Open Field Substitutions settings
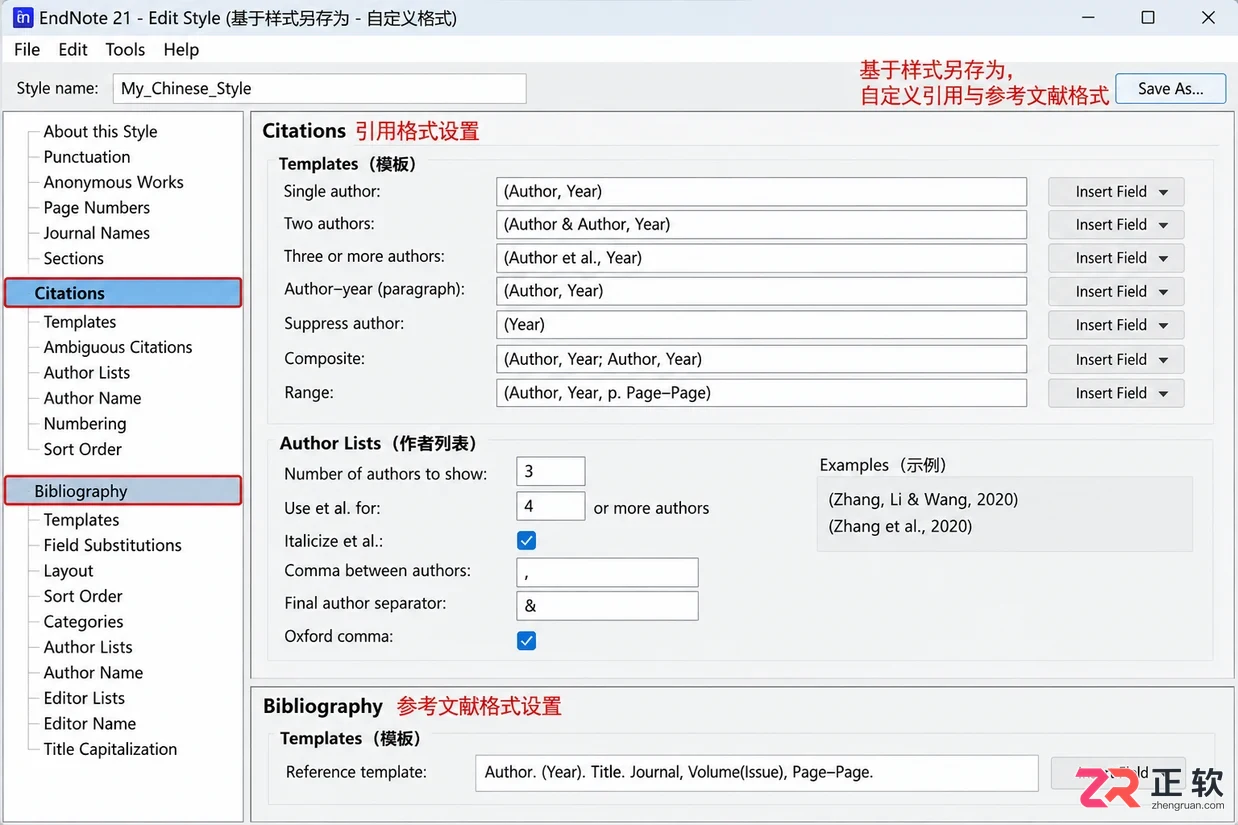The height and width of the screenshot is (825, 1238). tap(112, 545)
